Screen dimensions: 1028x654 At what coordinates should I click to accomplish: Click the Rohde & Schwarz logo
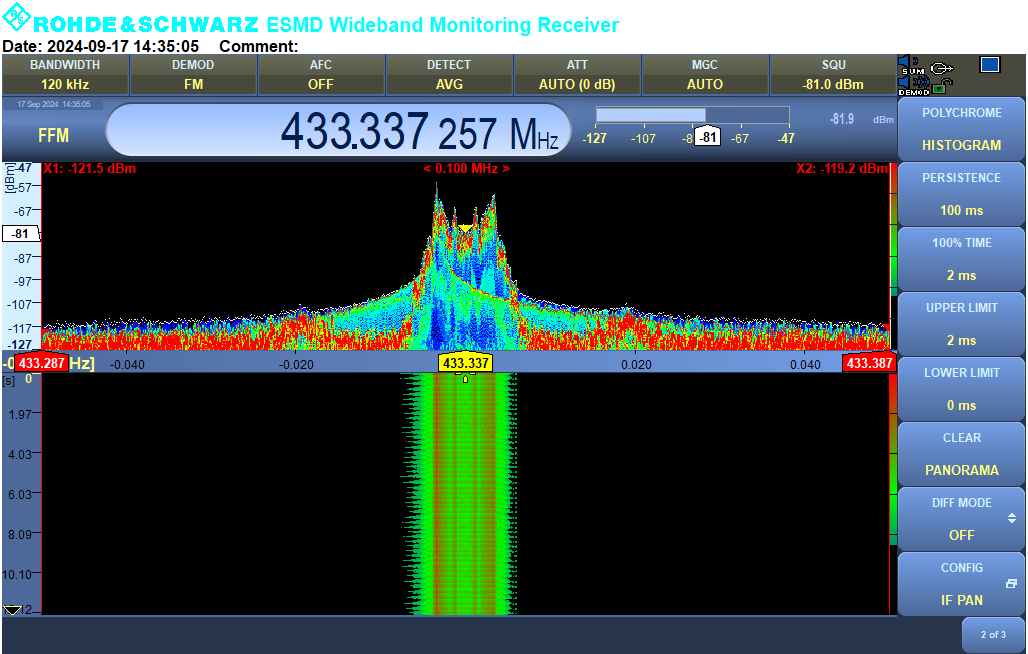[x=16, y=18]
